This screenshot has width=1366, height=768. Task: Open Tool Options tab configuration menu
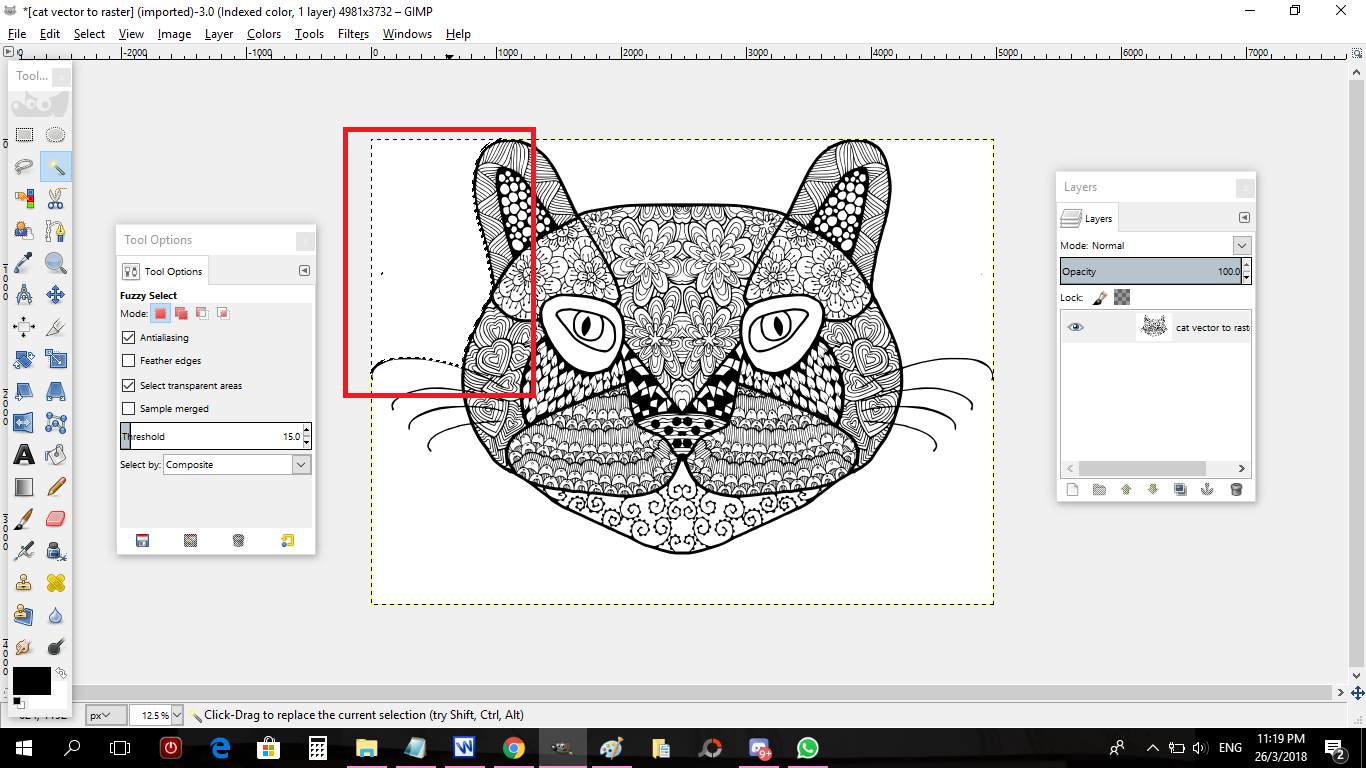[x=304, y=271]
